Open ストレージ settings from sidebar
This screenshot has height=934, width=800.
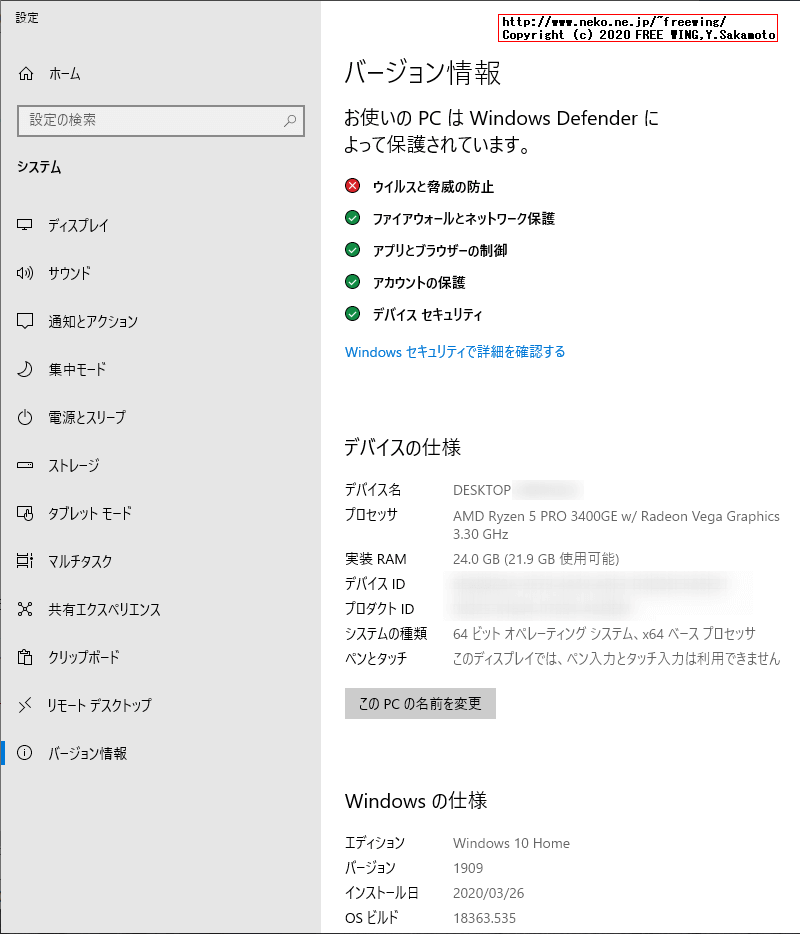[75, 465]
